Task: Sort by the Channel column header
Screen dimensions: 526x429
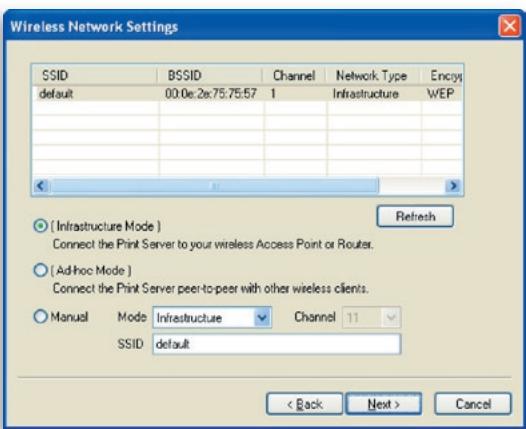Action: click(x=294, y=75)
